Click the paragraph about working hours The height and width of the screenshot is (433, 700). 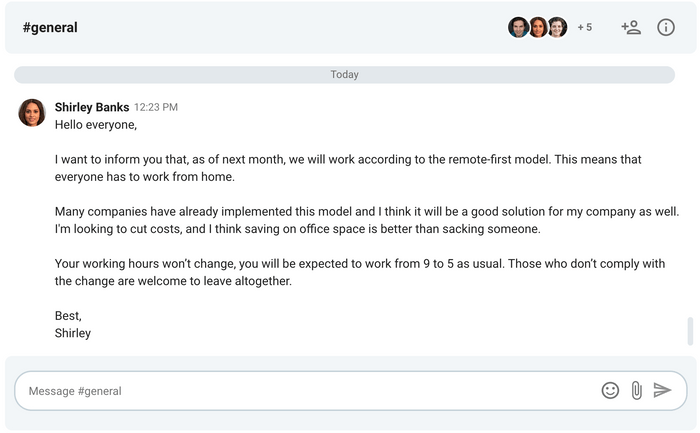click(350, 272)
